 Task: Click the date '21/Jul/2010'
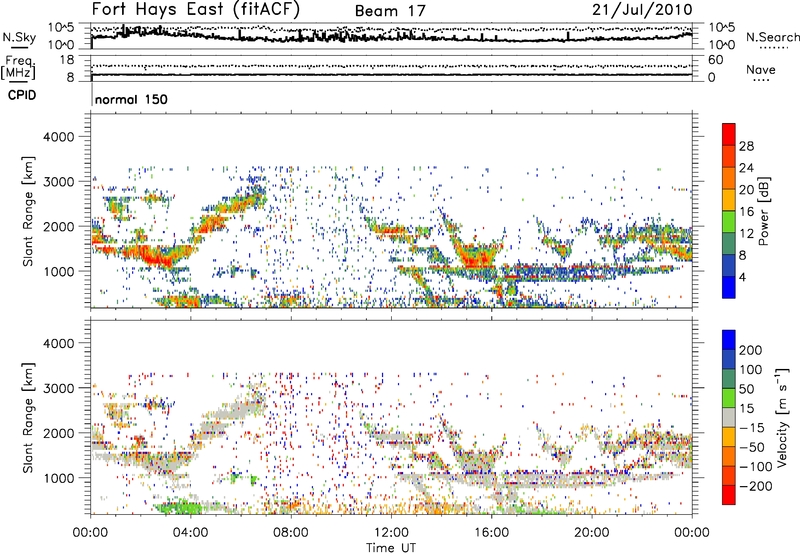click(642, 10)
